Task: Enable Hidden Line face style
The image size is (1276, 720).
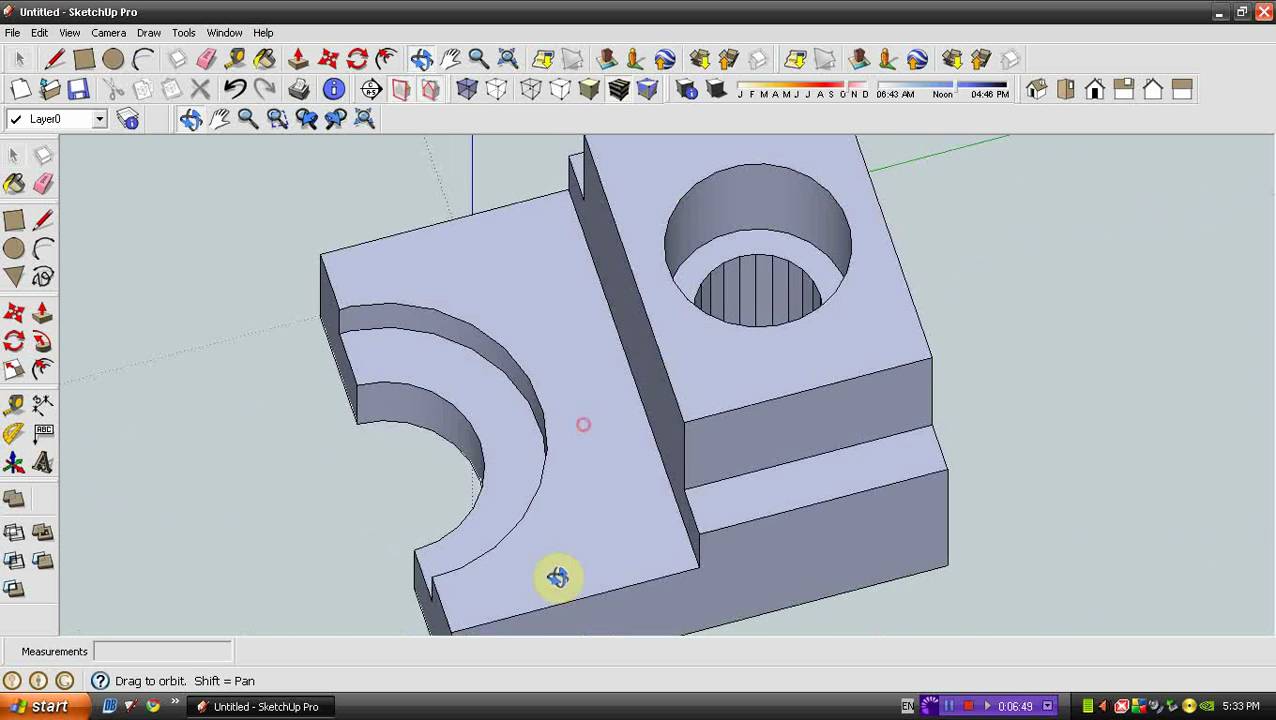Action: 560,90
